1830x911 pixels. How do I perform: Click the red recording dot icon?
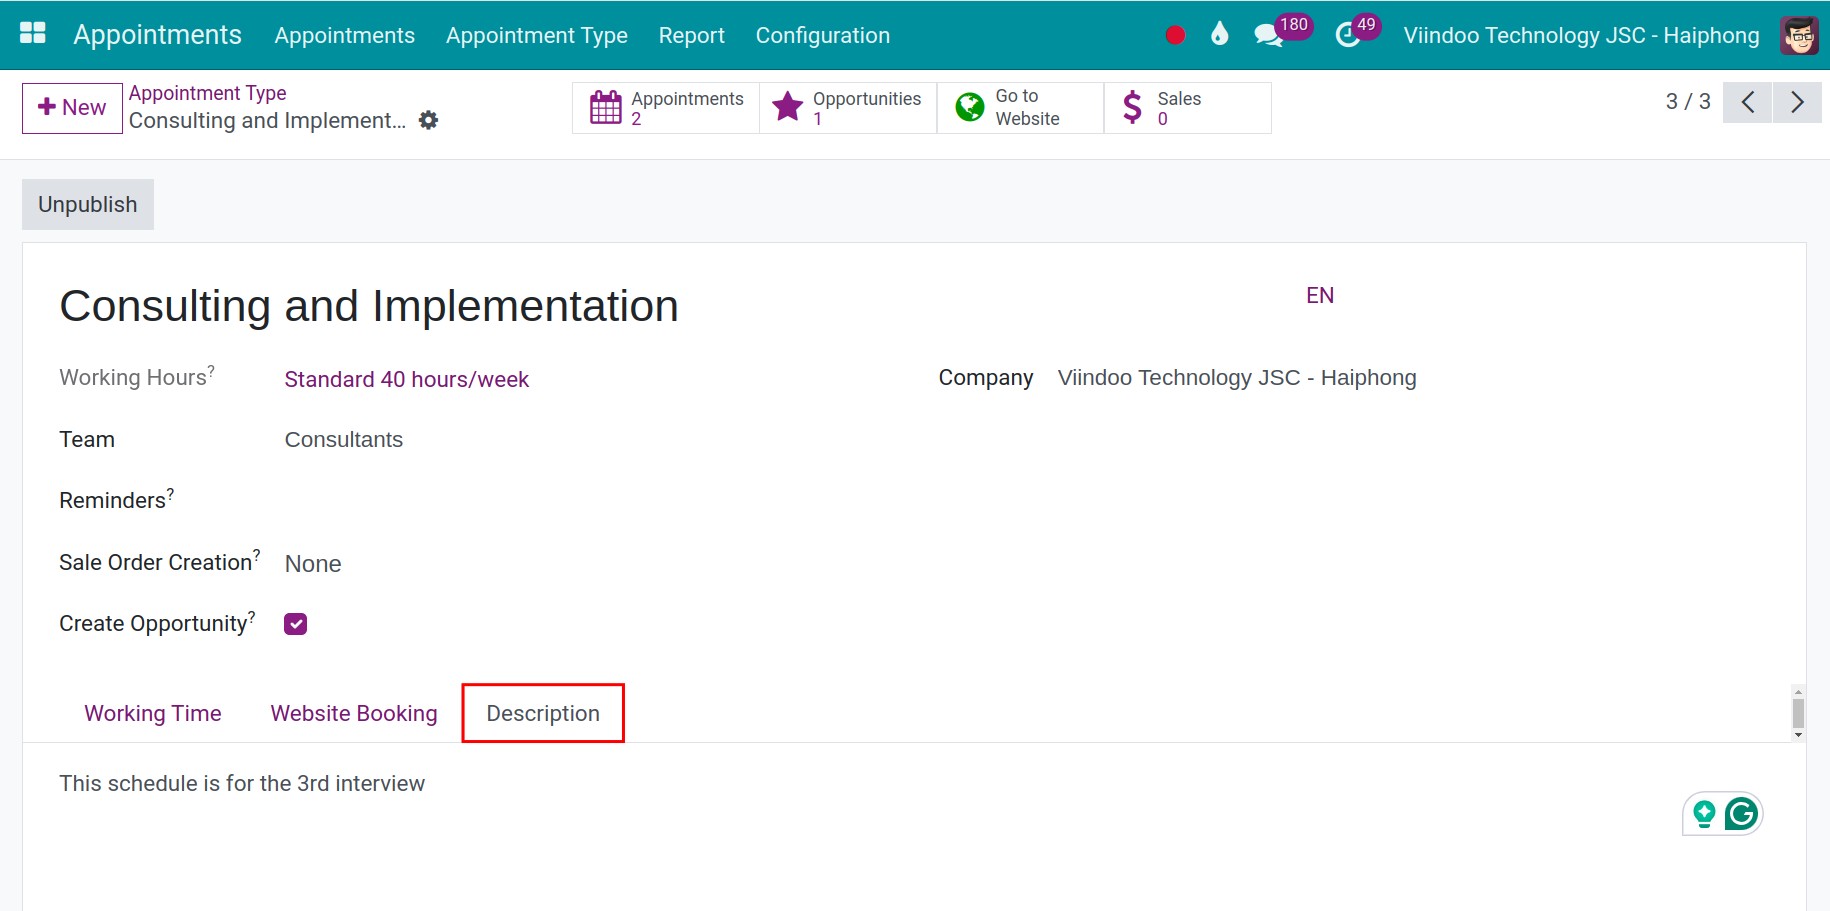pos(1175,35)
